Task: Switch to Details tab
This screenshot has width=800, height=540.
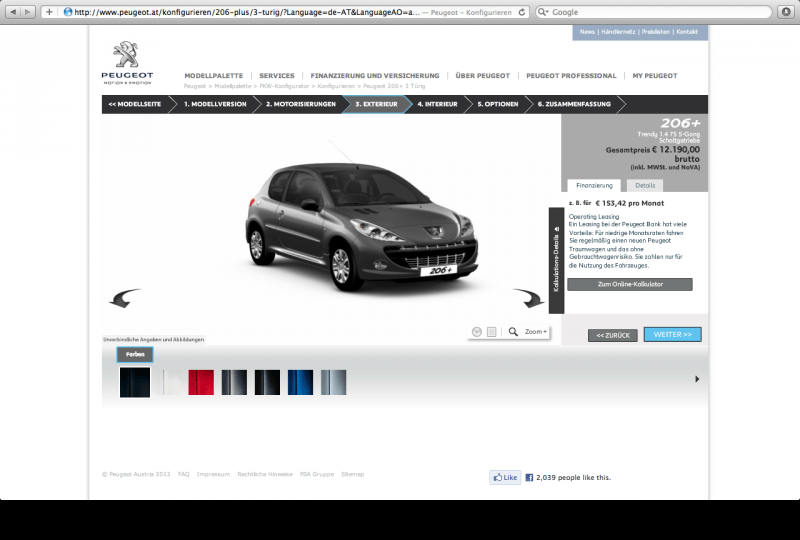Action: (x=645, y=186)
